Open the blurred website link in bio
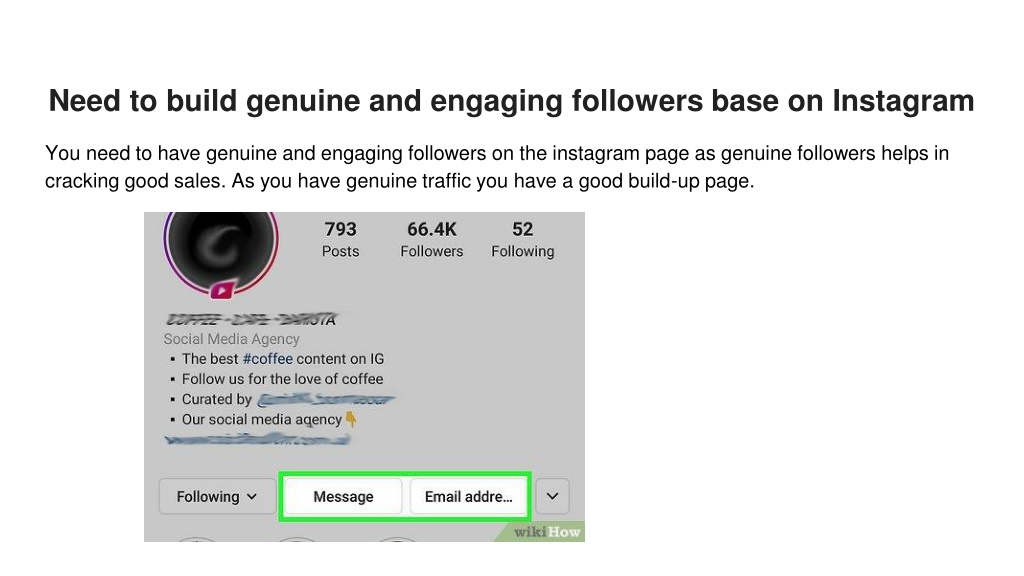Image resolution: width=1024 pixels, height=576 pixels. (257, 440)
